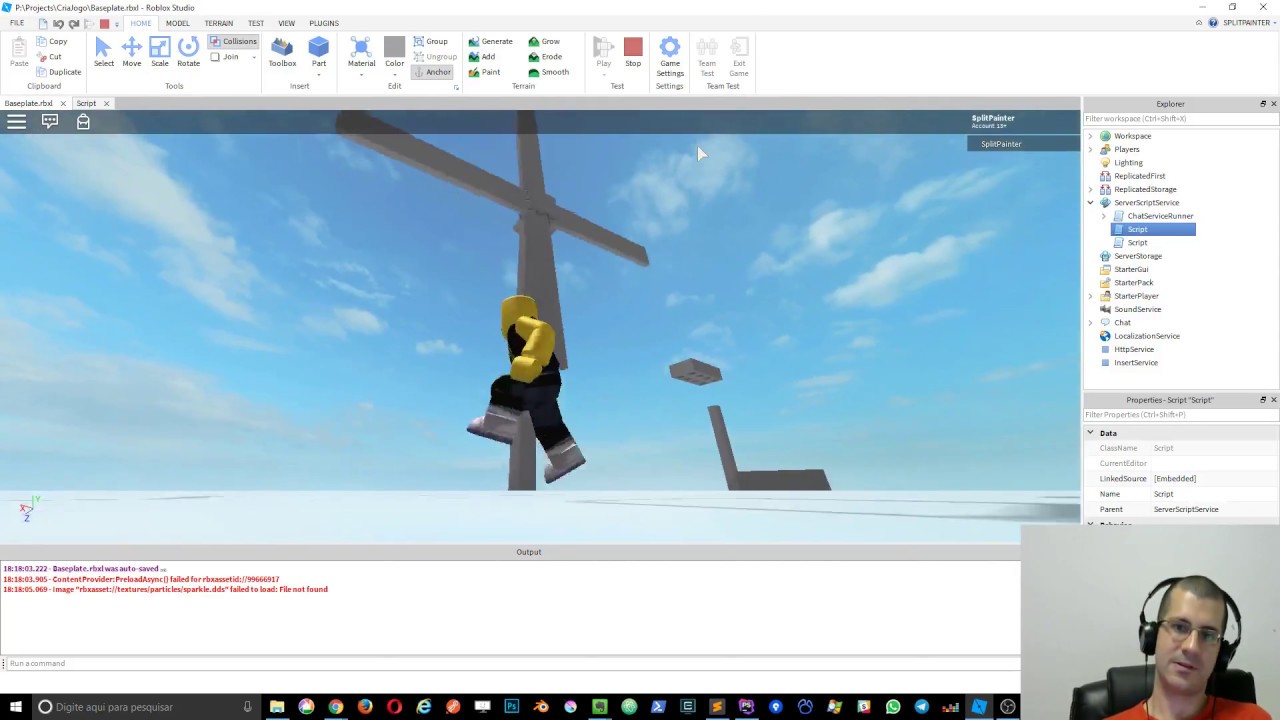This screenshot has width=1280, height=720.
Task: Pick the Rotate tool
Action: 188,52
